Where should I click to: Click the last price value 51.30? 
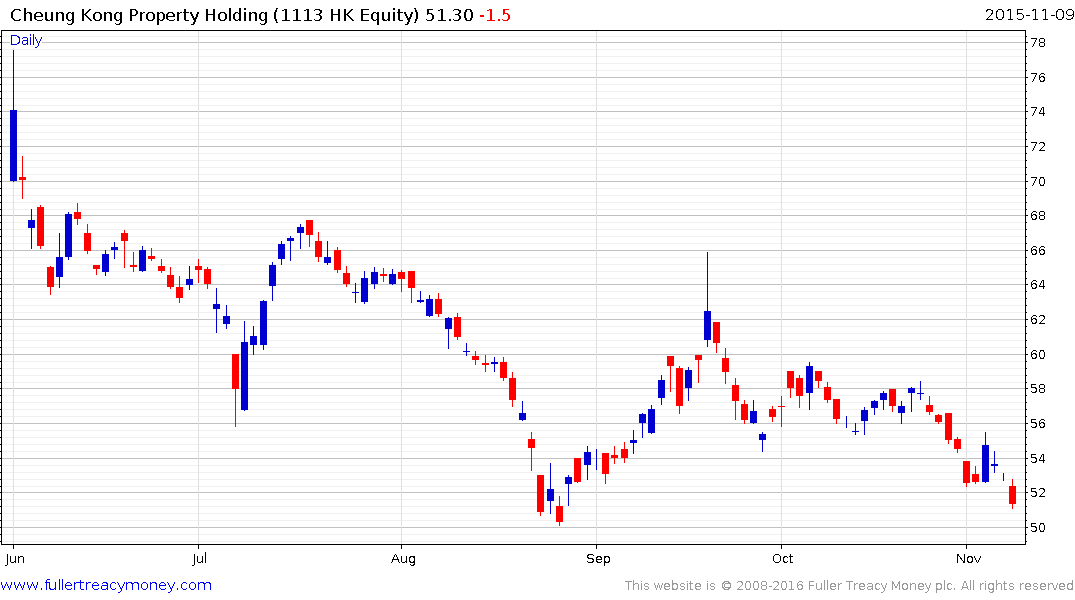coord(449,15)
